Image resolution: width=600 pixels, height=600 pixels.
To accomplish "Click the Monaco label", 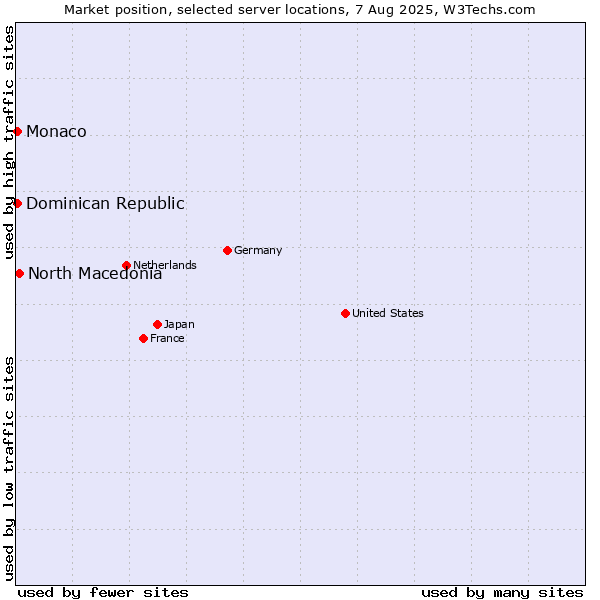I will 56,132.
